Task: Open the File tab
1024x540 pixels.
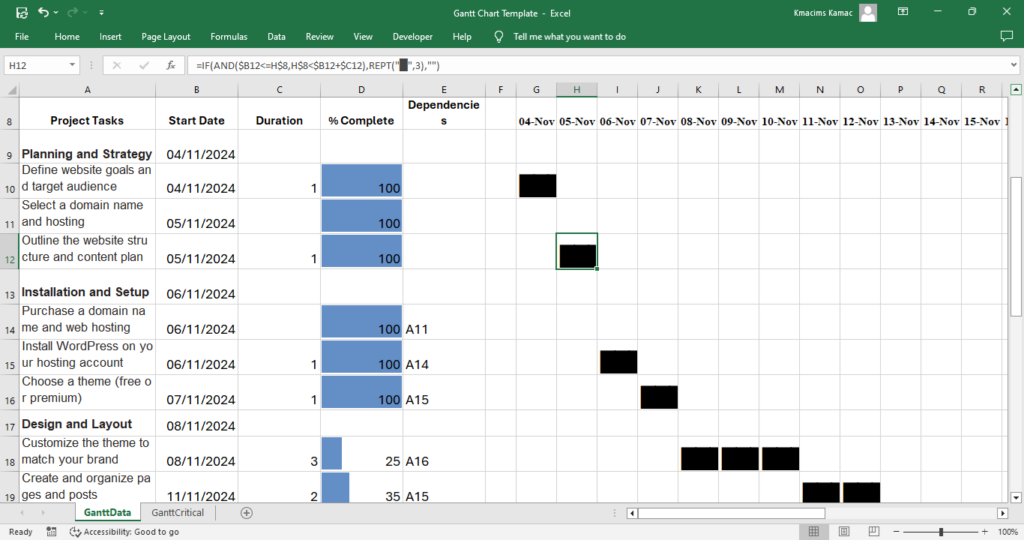Action: coord(22,37)
